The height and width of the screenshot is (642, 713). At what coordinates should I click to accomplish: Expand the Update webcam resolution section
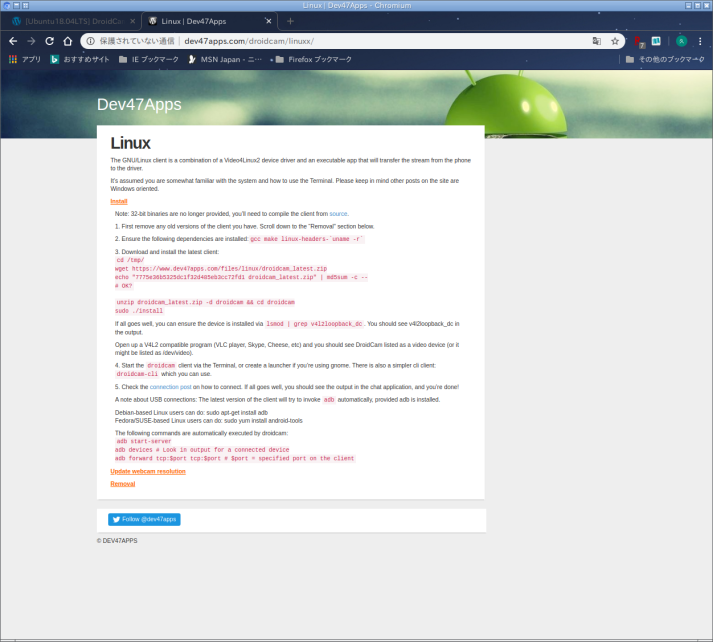[x=148, y=471]
